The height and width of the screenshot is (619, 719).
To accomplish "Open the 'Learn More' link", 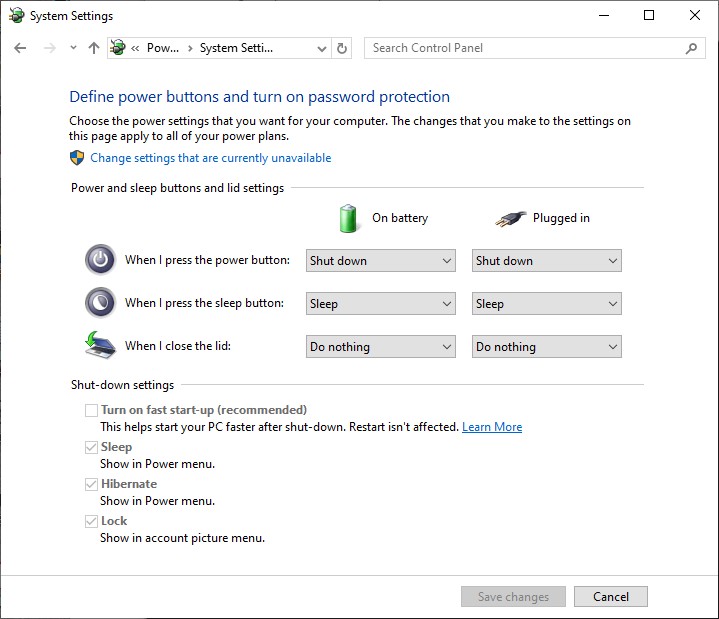I will click(492, 427).
